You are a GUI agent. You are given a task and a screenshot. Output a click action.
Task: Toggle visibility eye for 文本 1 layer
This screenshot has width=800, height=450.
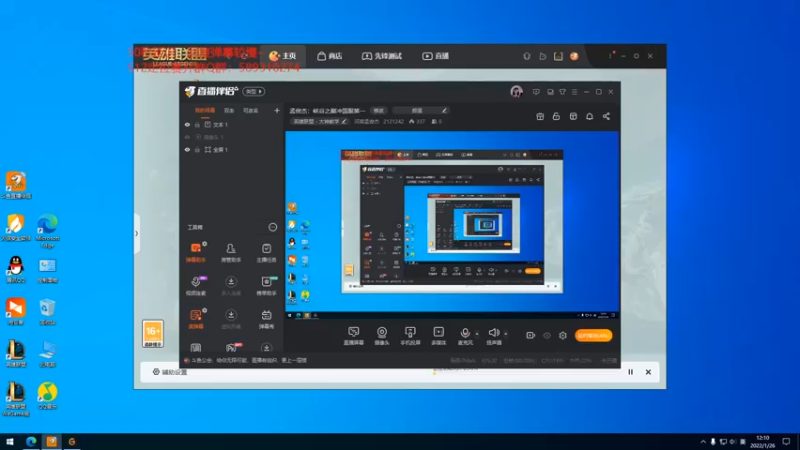[187, 124]
